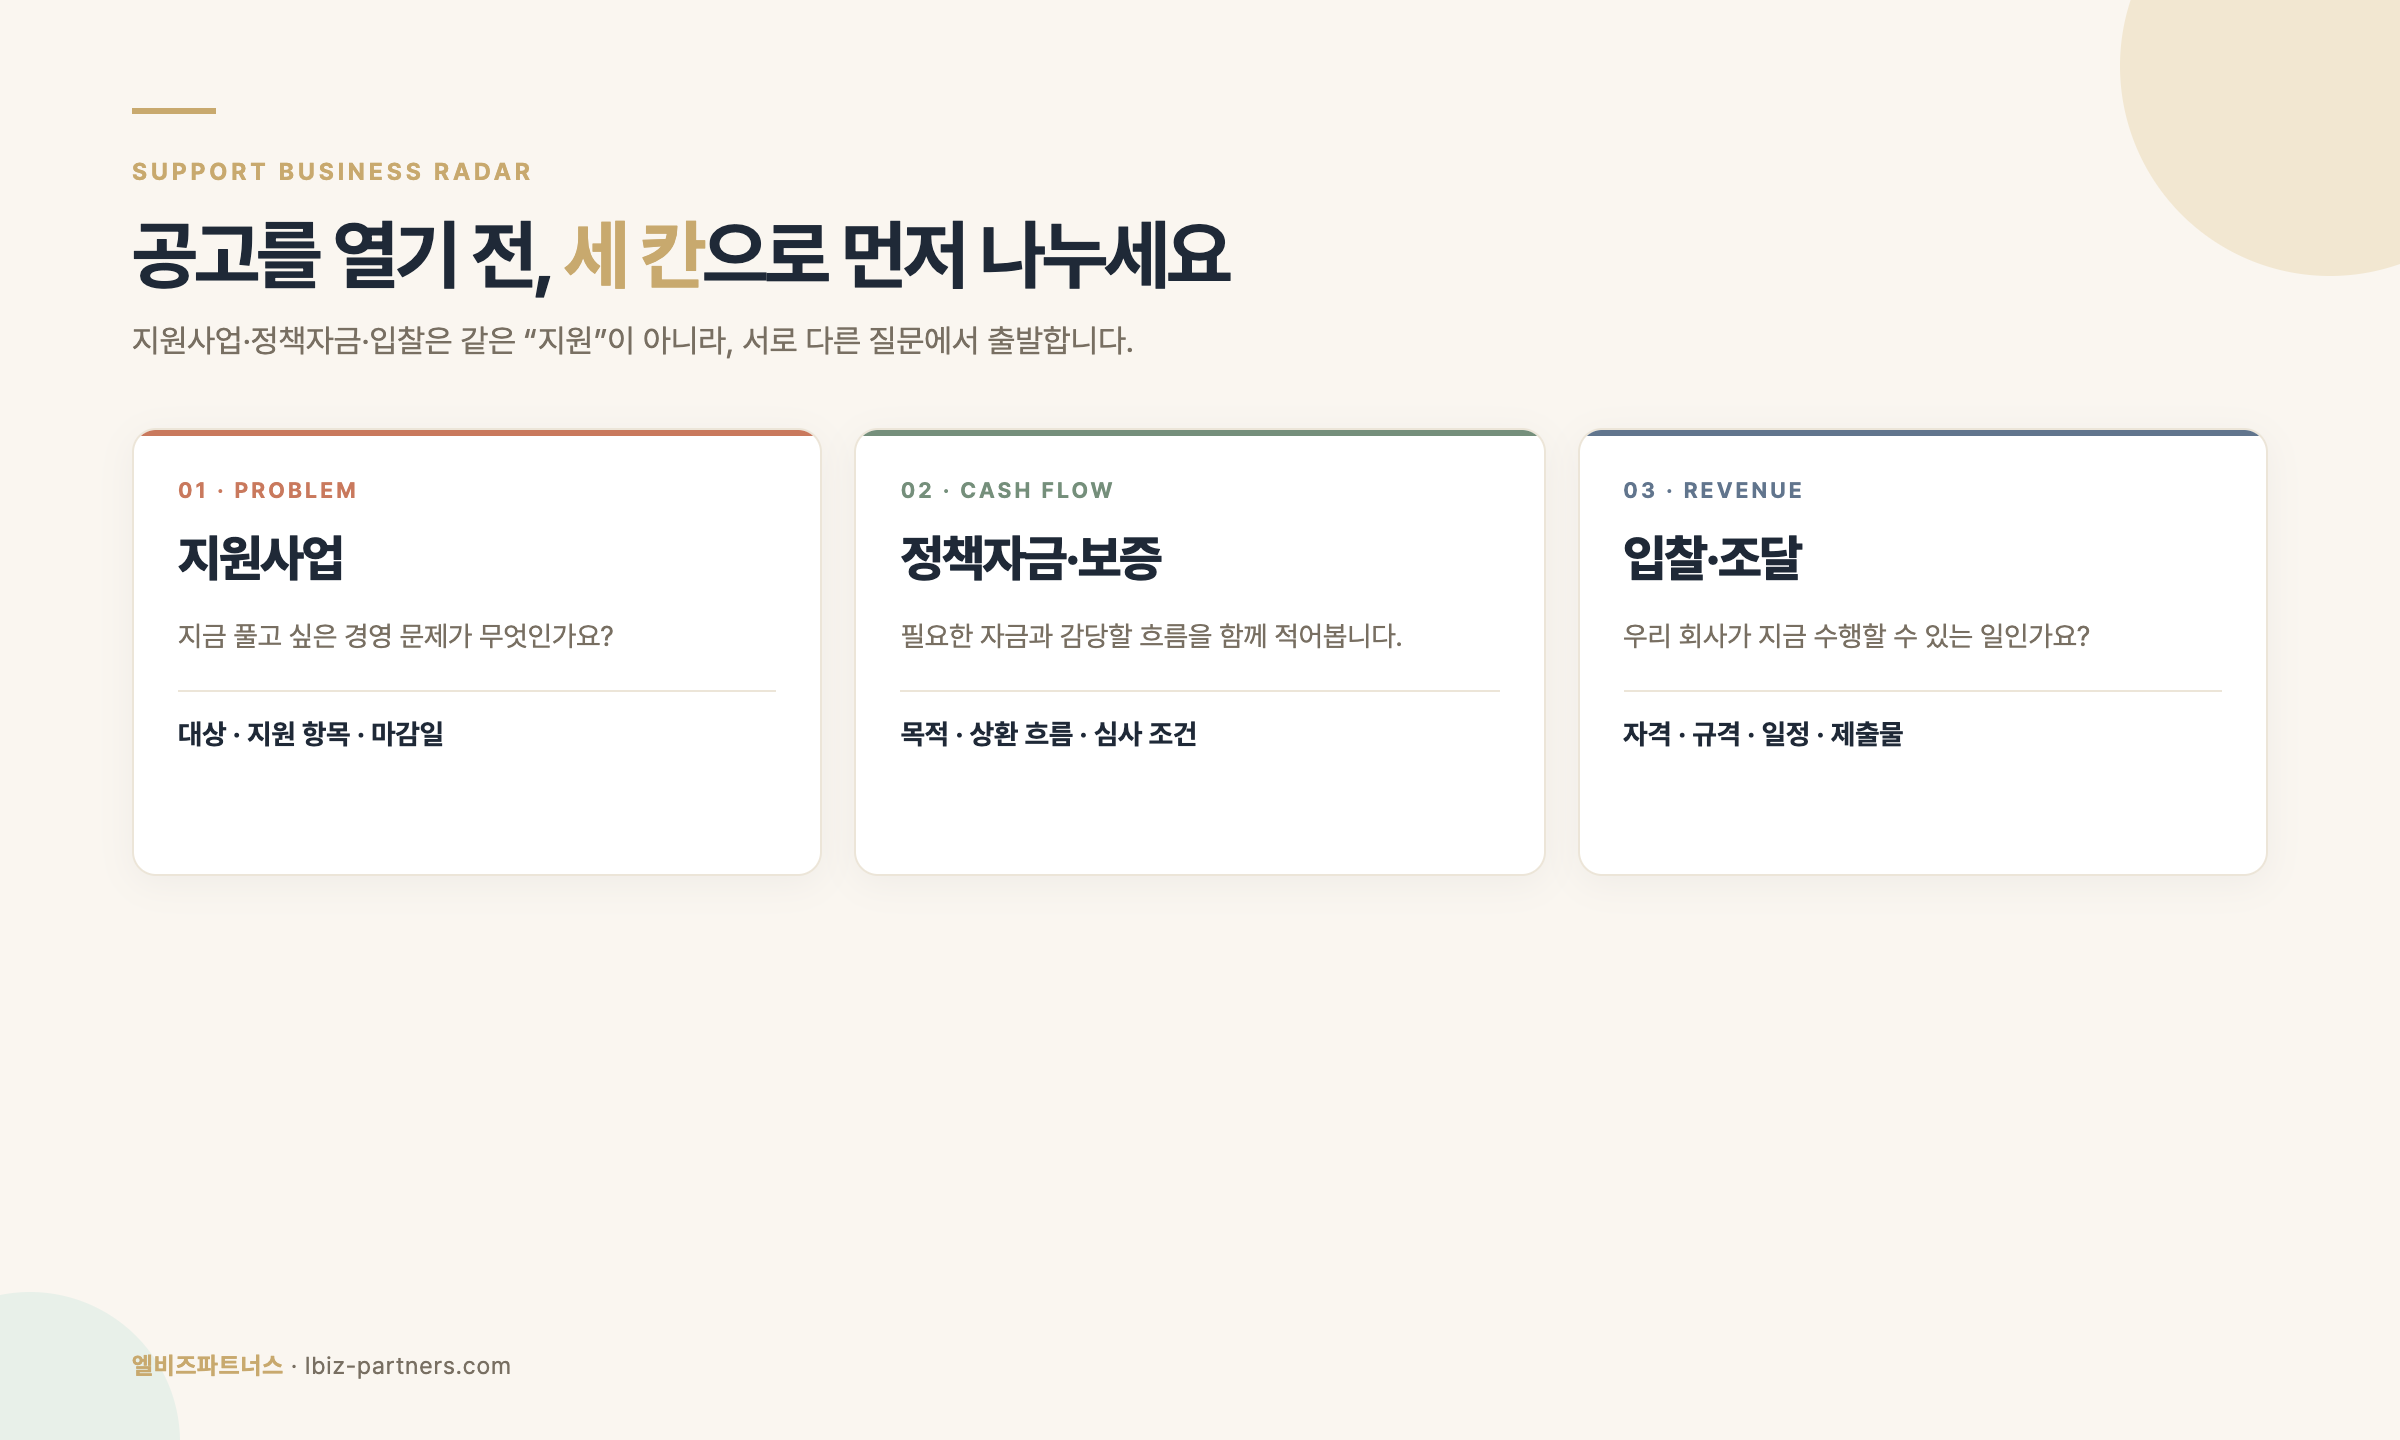Click '자격 · 규격 · 일정 · 제출물' text
The image size is (2400, 1440).
pos(1763,734)
